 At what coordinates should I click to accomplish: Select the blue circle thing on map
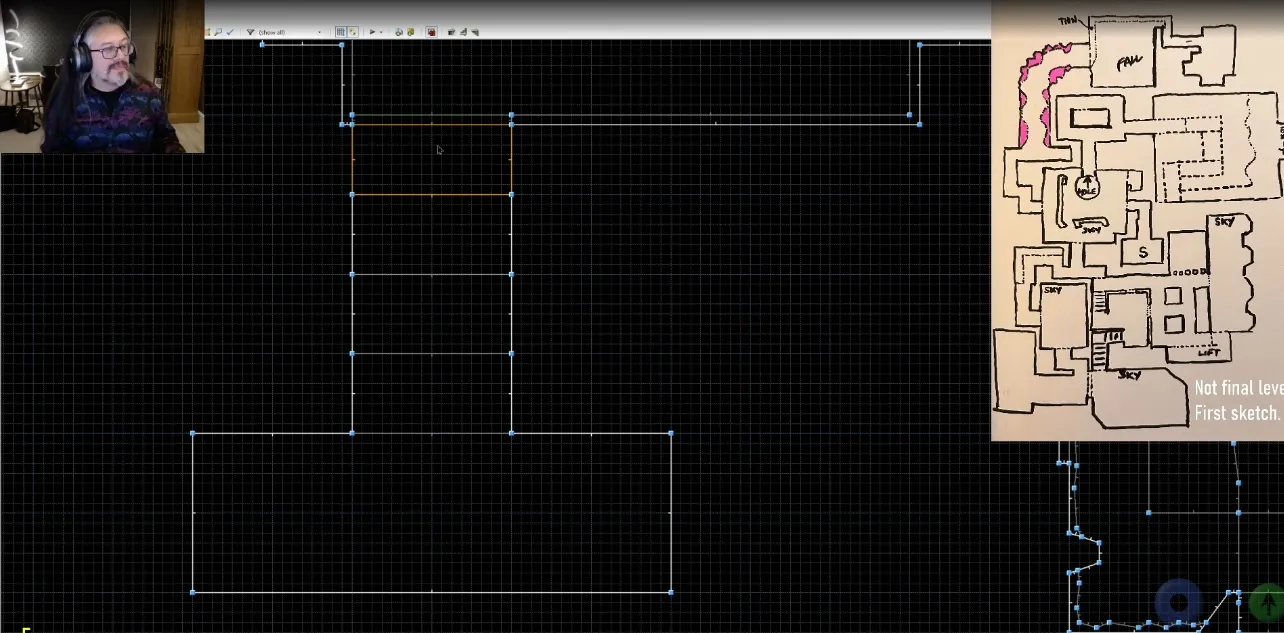(x=1179, y=602)
